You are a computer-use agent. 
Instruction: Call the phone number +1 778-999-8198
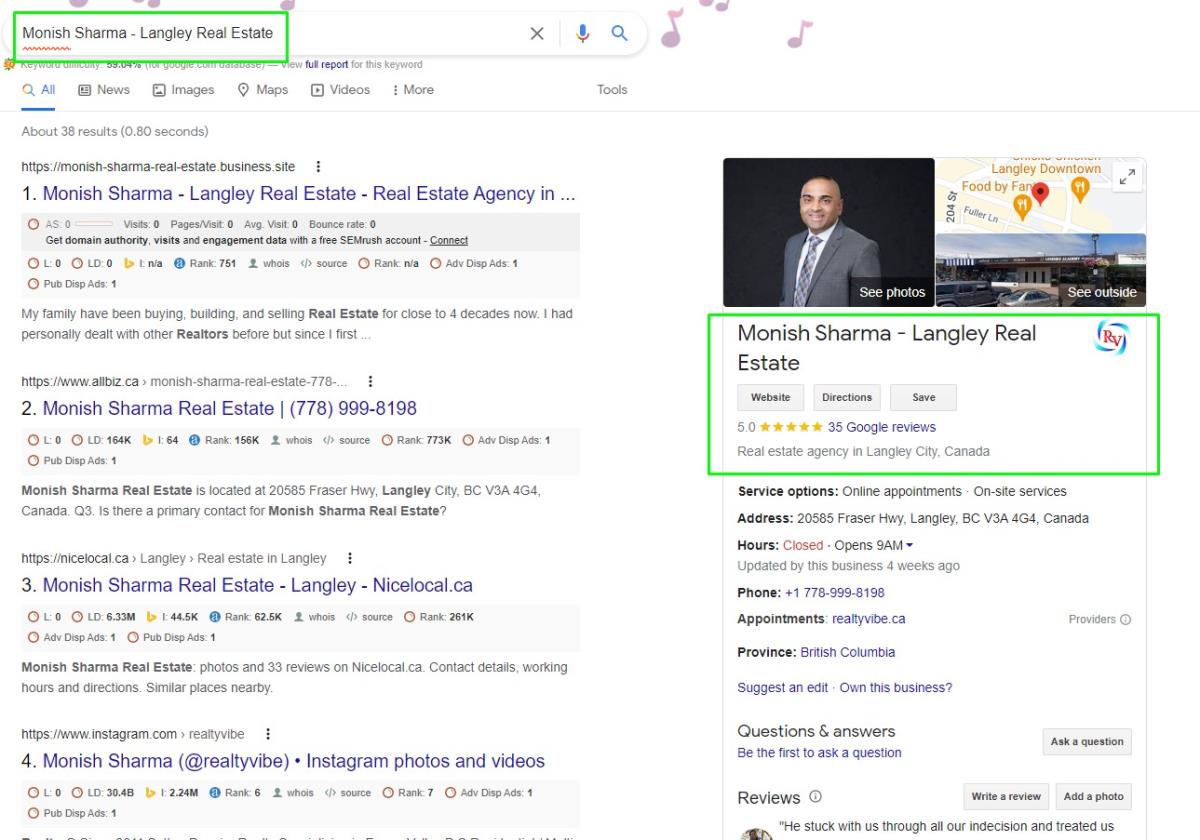point(835,593)
